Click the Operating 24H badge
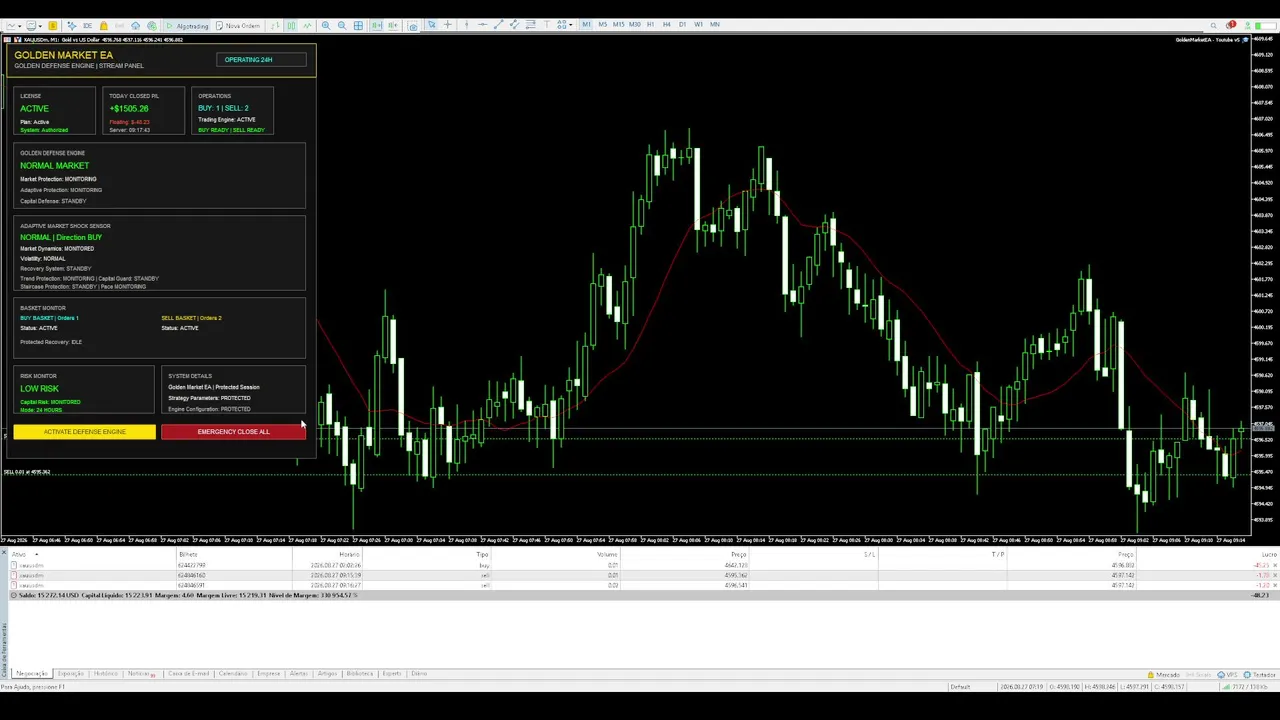 coord(261,60)
